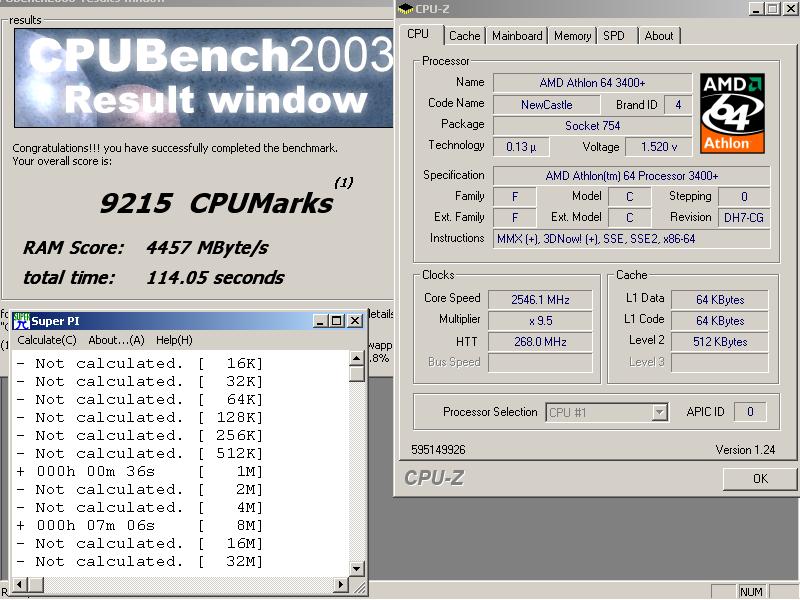Screen dimensions: 800x600
Task: Click the Super PI horizontal scrollbar thumb
Action: 35,584
